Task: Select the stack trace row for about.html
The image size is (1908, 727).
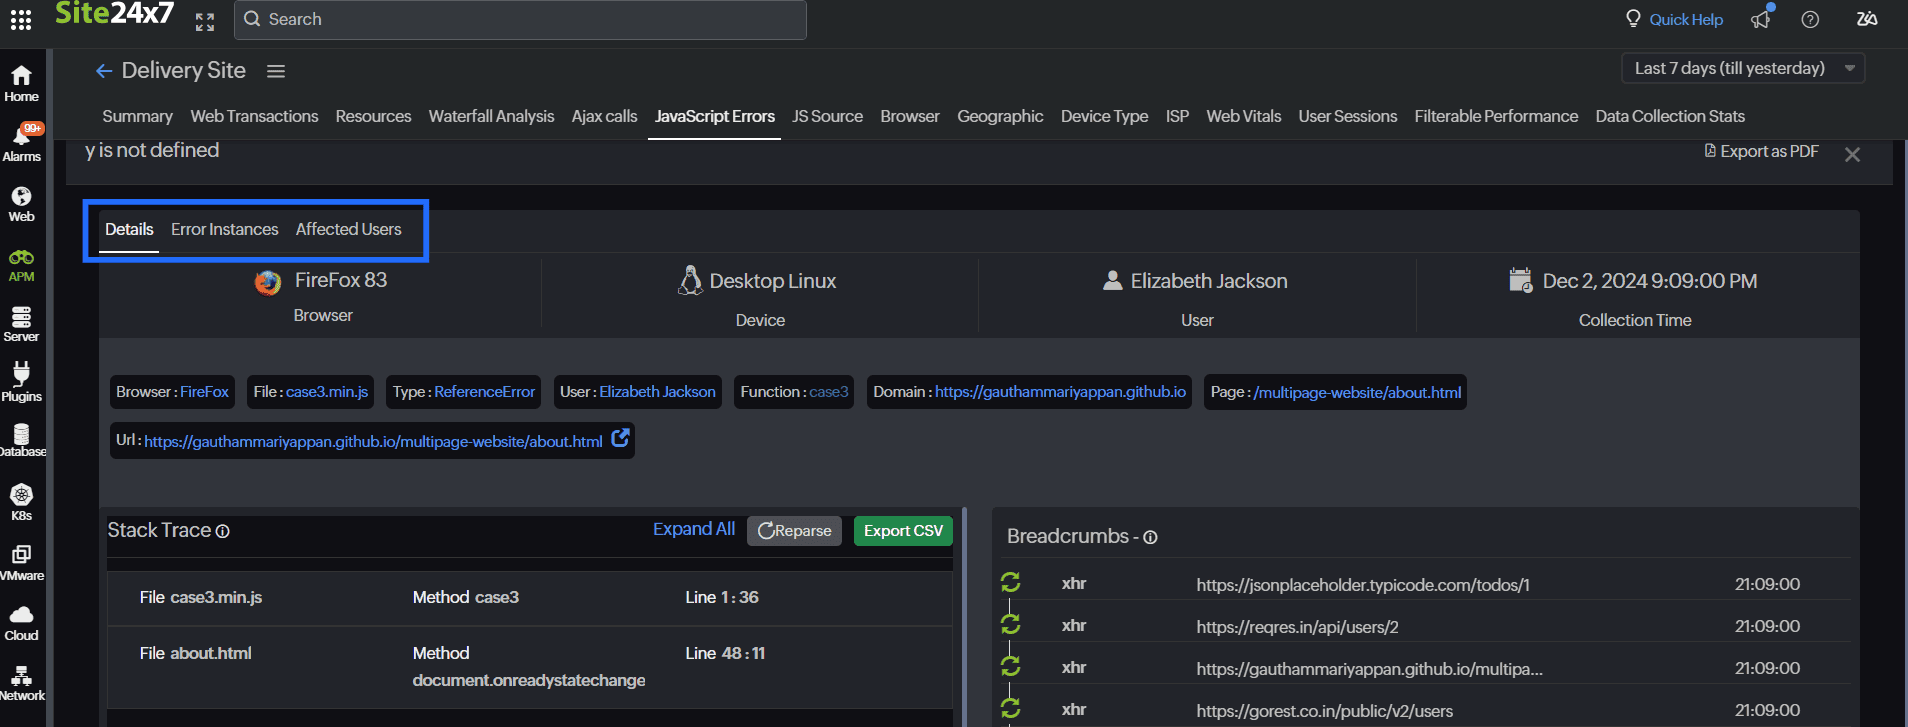Action: (x=530, y=666)
